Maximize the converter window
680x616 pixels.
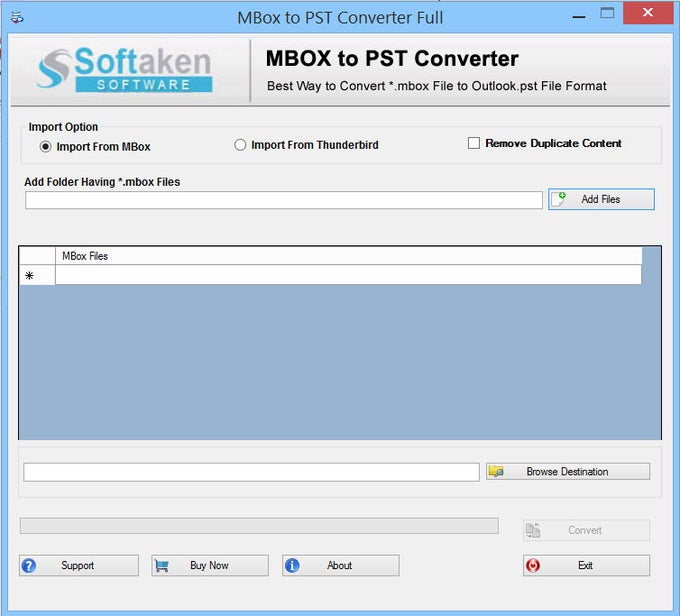pyautogui.click(x=607, y=13)
